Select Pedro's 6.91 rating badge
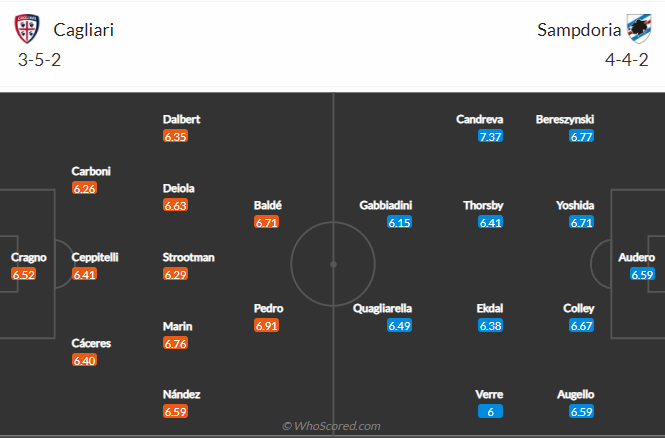665x438 pixels. tap(266, 326)
